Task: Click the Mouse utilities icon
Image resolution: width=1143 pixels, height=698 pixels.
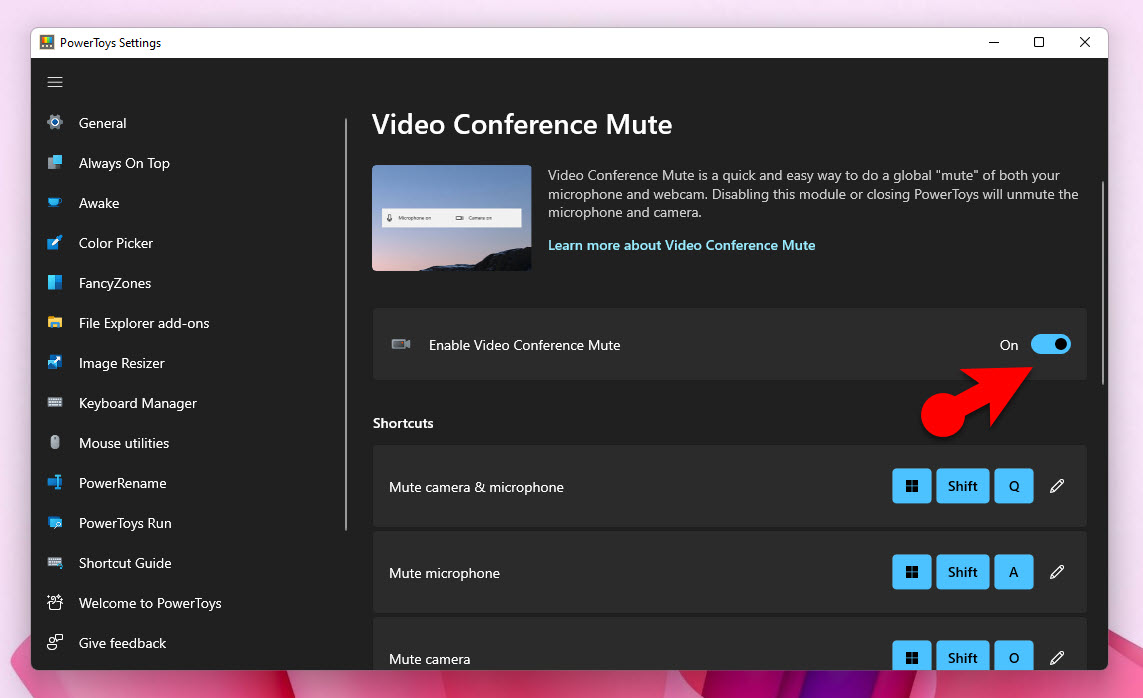Action: point(55,442)
